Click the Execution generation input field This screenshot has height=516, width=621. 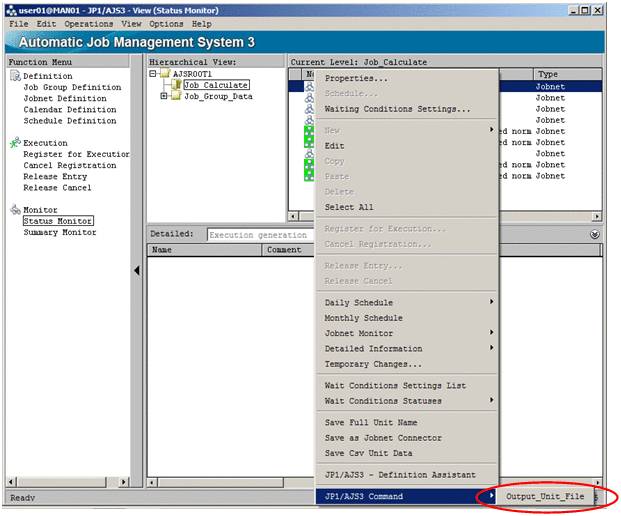tap(260, 235)
